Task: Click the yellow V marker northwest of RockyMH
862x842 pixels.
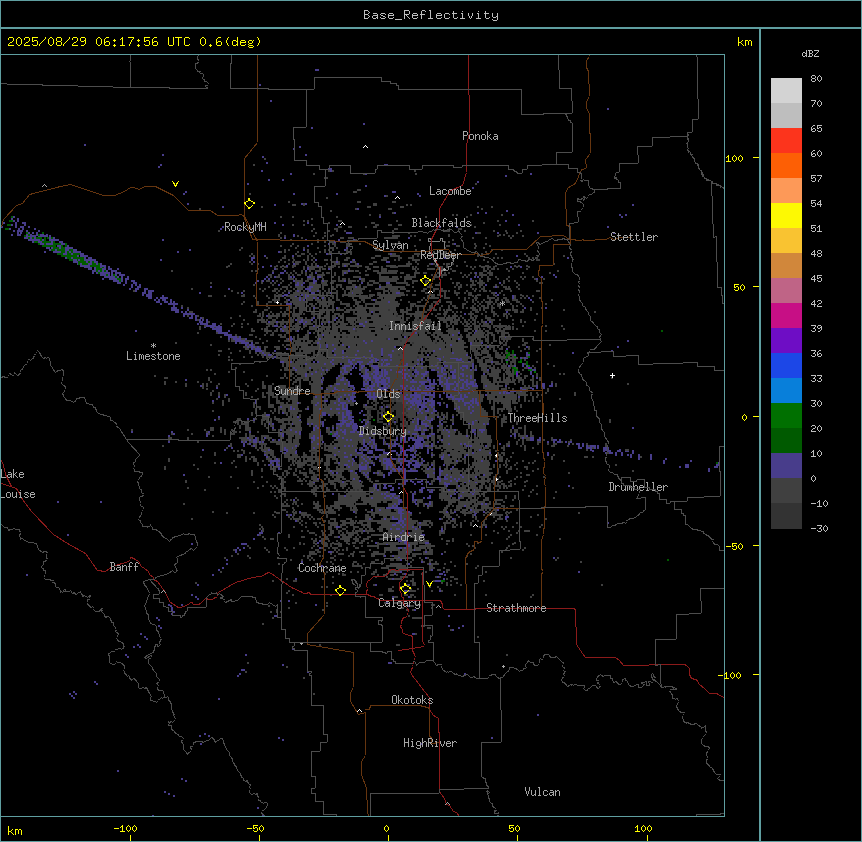Action: coord(175,184)
